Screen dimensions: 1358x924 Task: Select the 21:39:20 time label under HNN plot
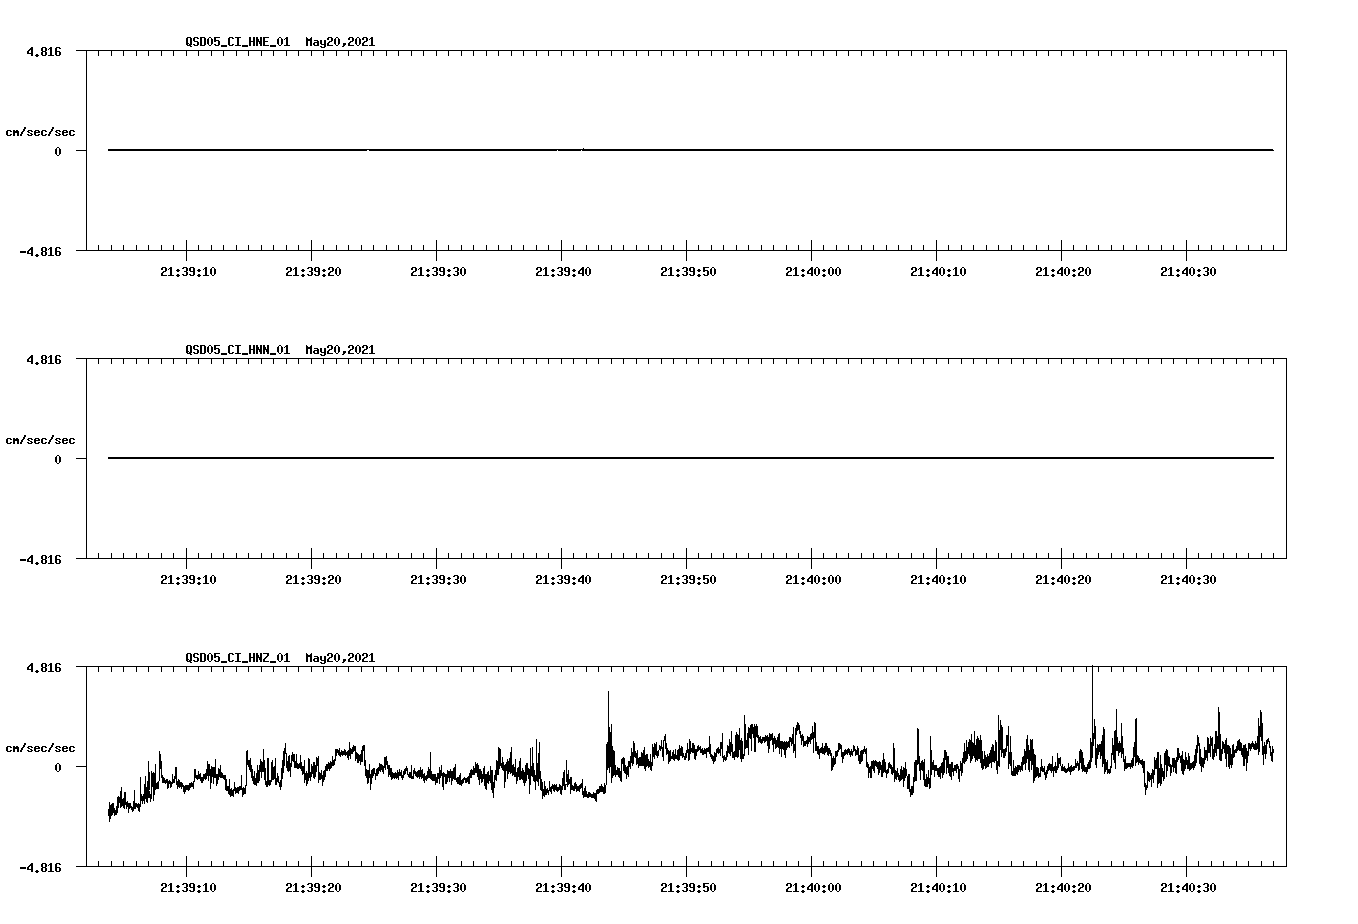tap(313, 580)
